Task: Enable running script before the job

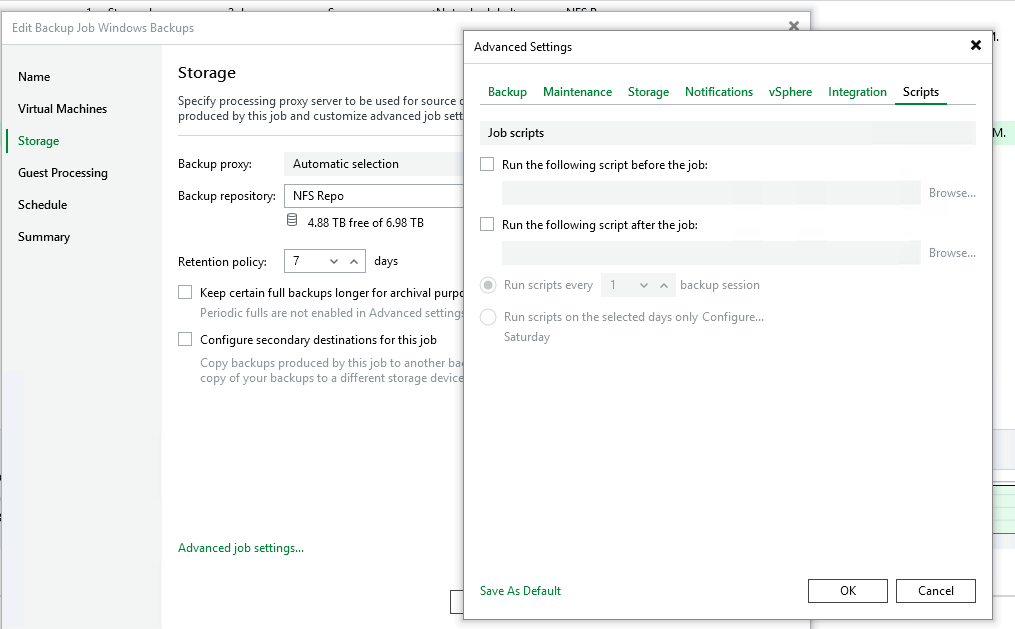Action: click(x=487, y=165)
